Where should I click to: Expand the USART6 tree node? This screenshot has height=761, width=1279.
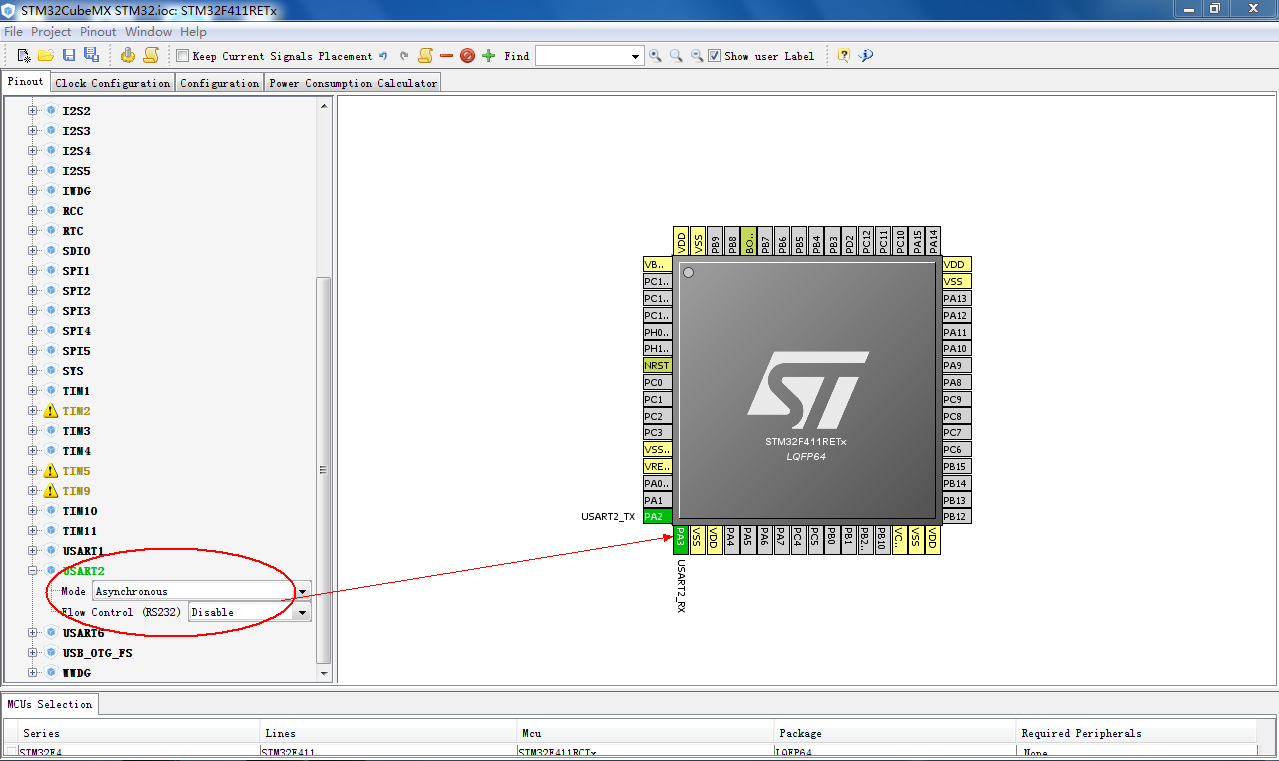tap(33, 633)
